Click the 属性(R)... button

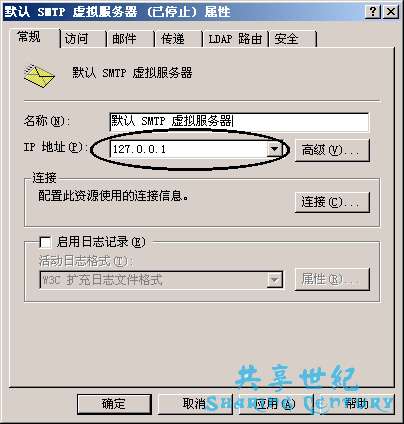pyautogui.click(x=332, y=279)
